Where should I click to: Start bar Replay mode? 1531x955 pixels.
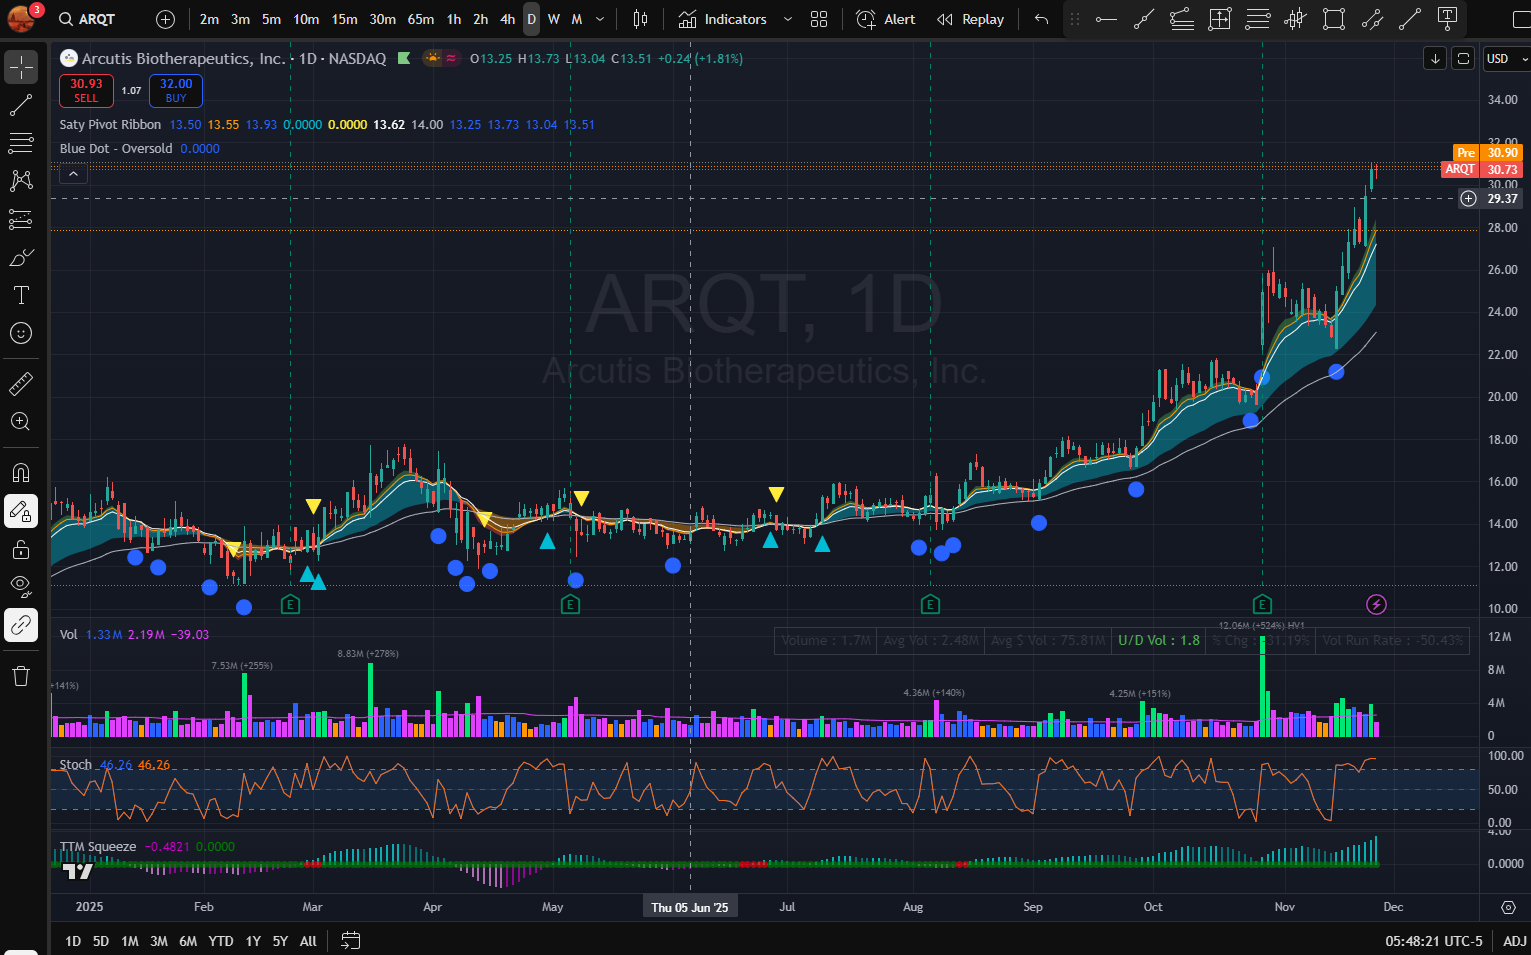tap(970, 19)
